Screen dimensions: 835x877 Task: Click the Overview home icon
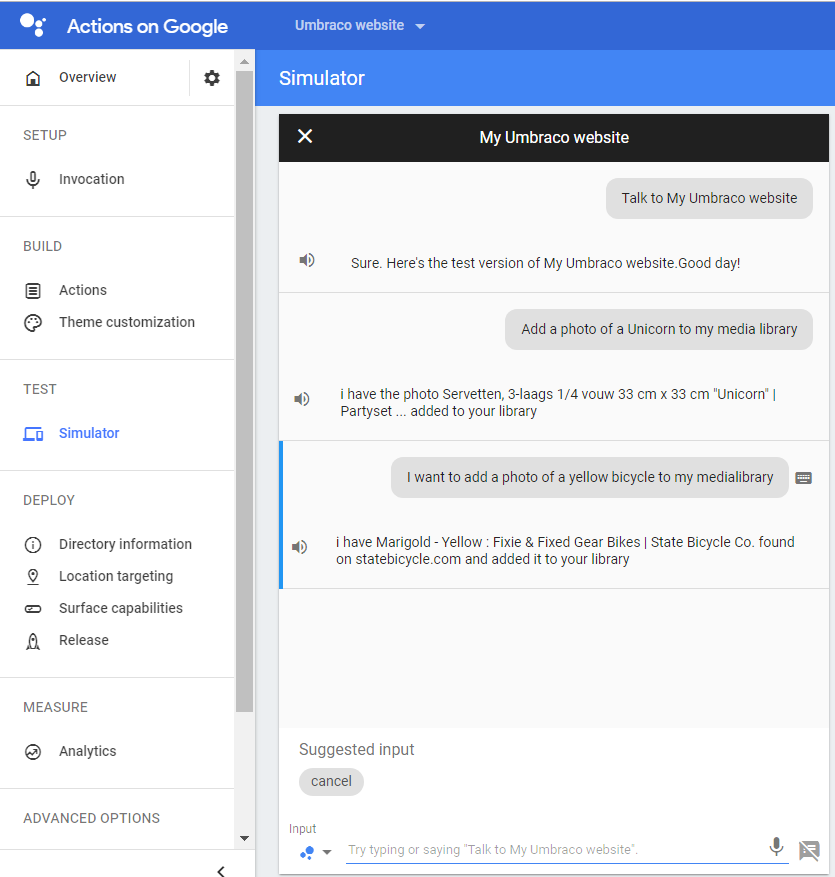click(x=33, y=78)
